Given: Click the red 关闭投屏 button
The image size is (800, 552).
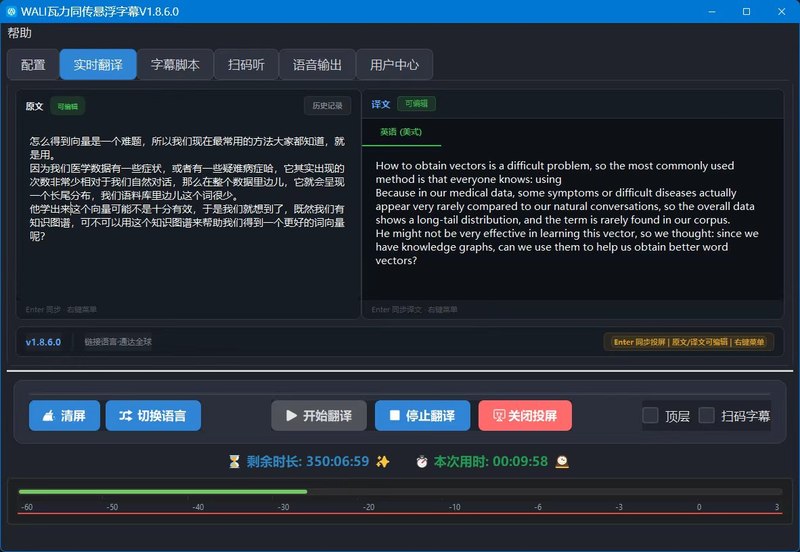Looking at the screenshot, I should click(525, 416).
